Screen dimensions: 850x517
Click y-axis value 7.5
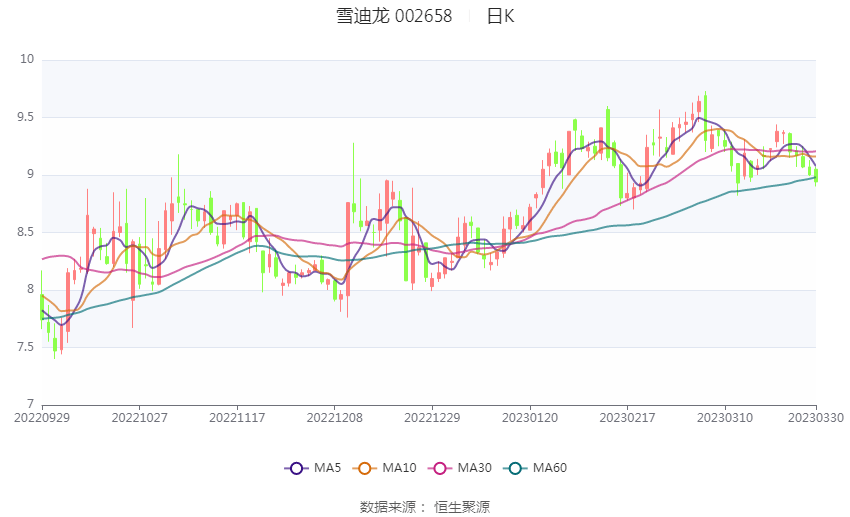tap(25, 347)
